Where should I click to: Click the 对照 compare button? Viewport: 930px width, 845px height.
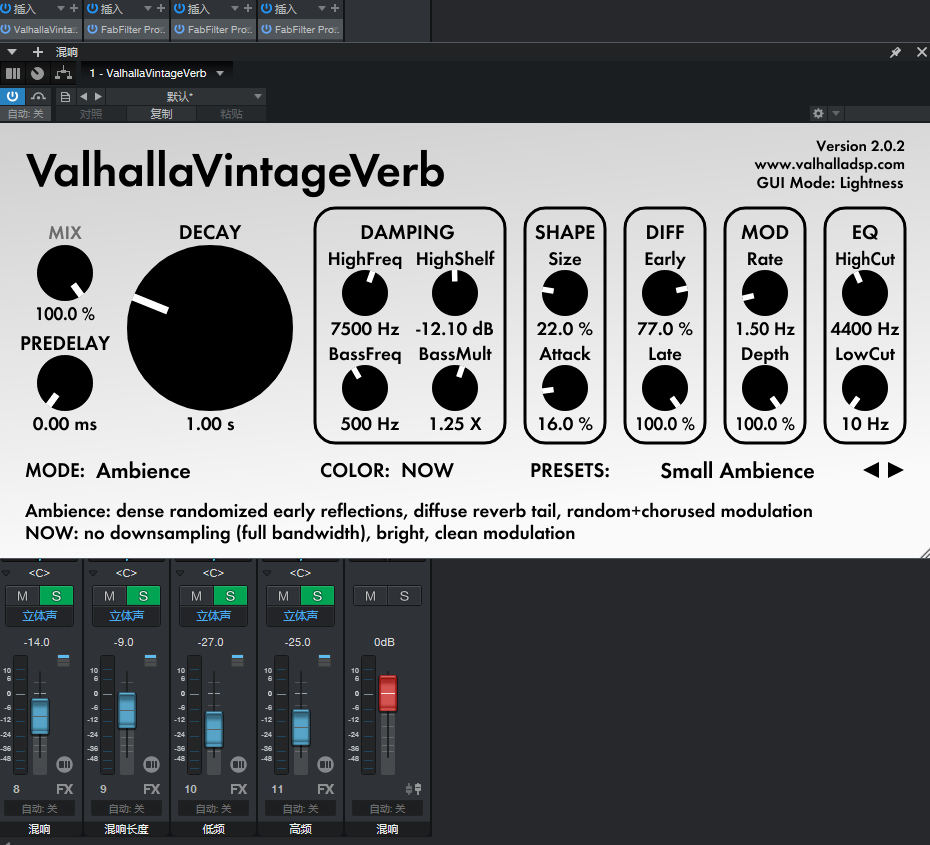pyautogui.click(x=91, y=114)
